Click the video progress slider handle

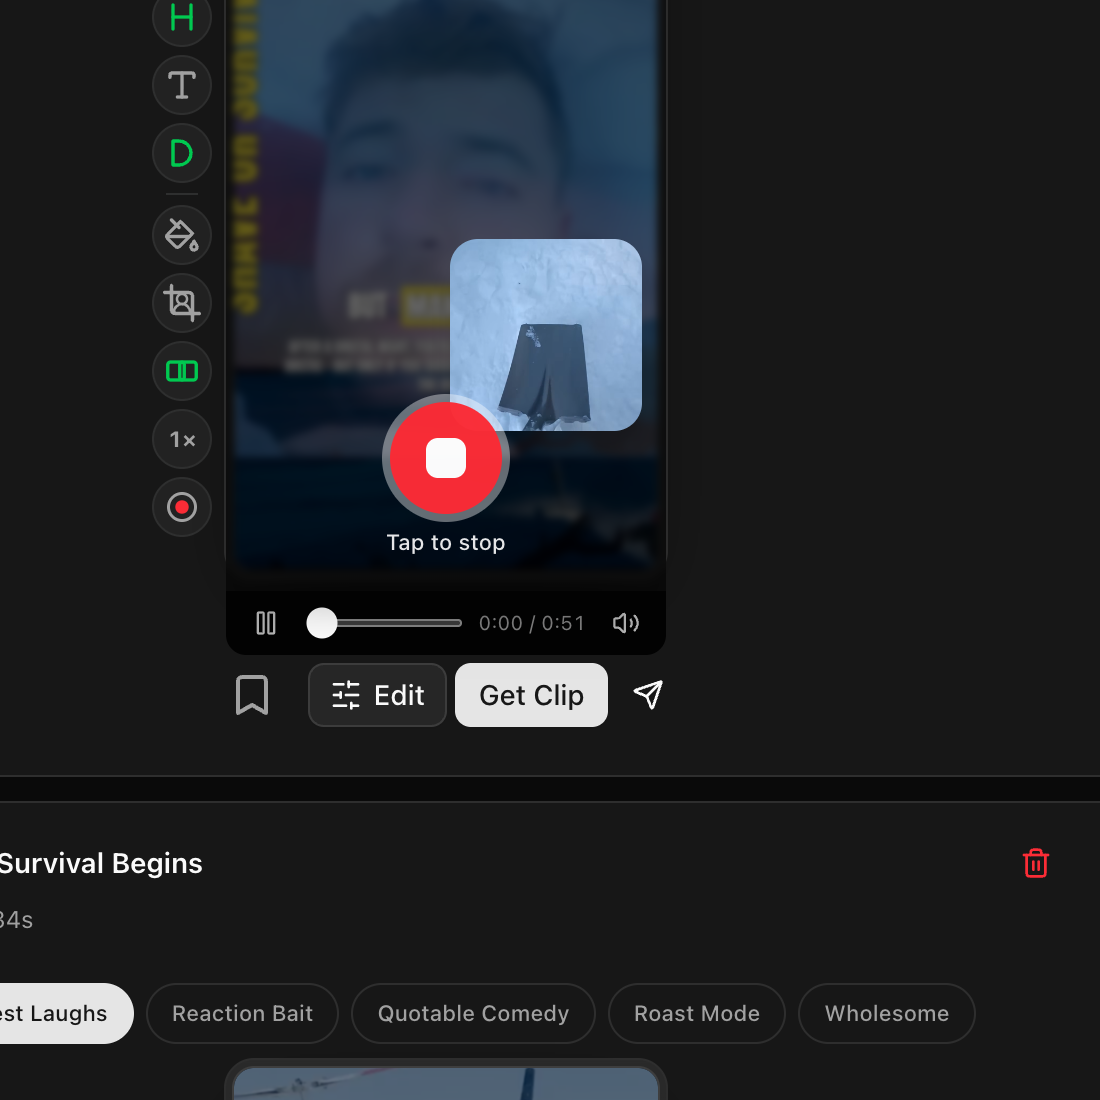[x=322, y=623]
